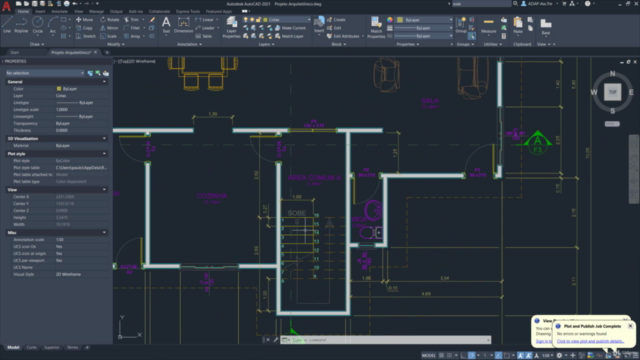The height and width of the screenshot is (360, 640).
Task: Click the Color swatch in General properties
Action: point(59,89)
